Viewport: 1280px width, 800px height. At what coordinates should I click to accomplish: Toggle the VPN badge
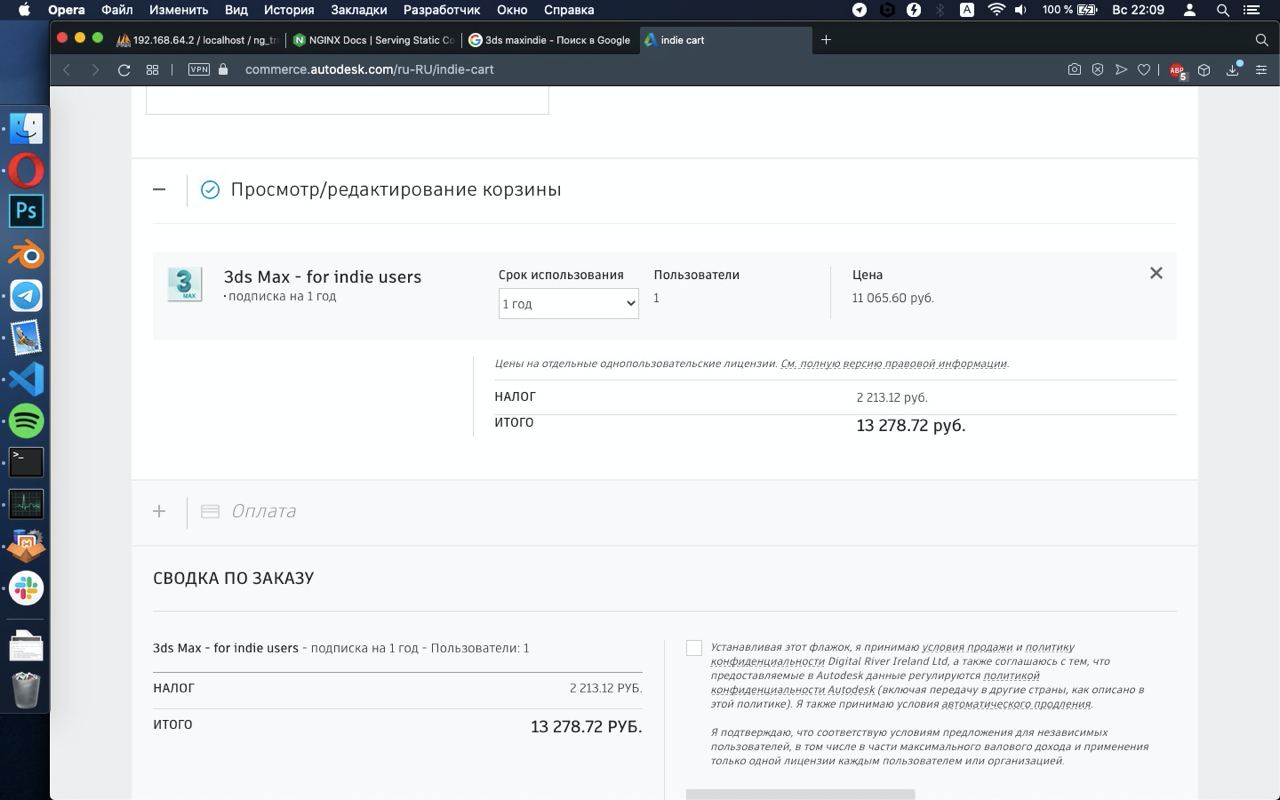199,70
